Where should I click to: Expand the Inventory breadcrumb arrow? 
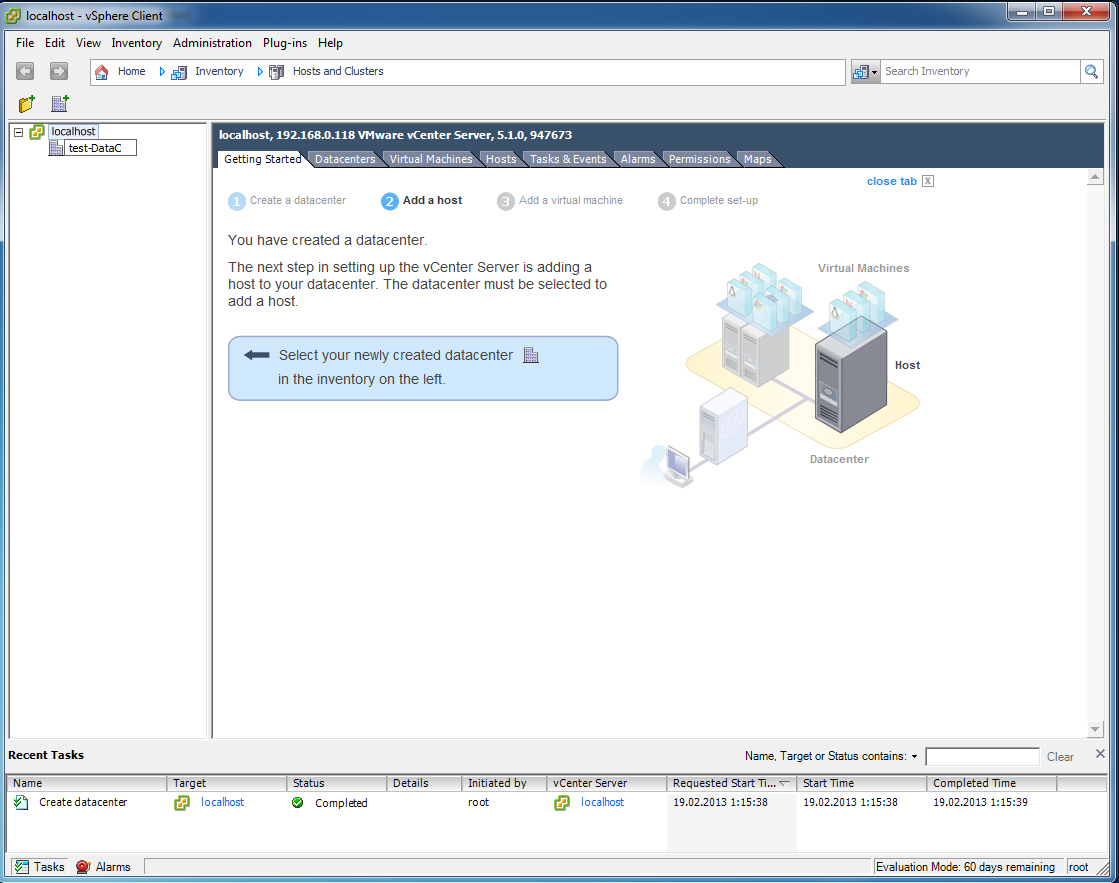260,71
